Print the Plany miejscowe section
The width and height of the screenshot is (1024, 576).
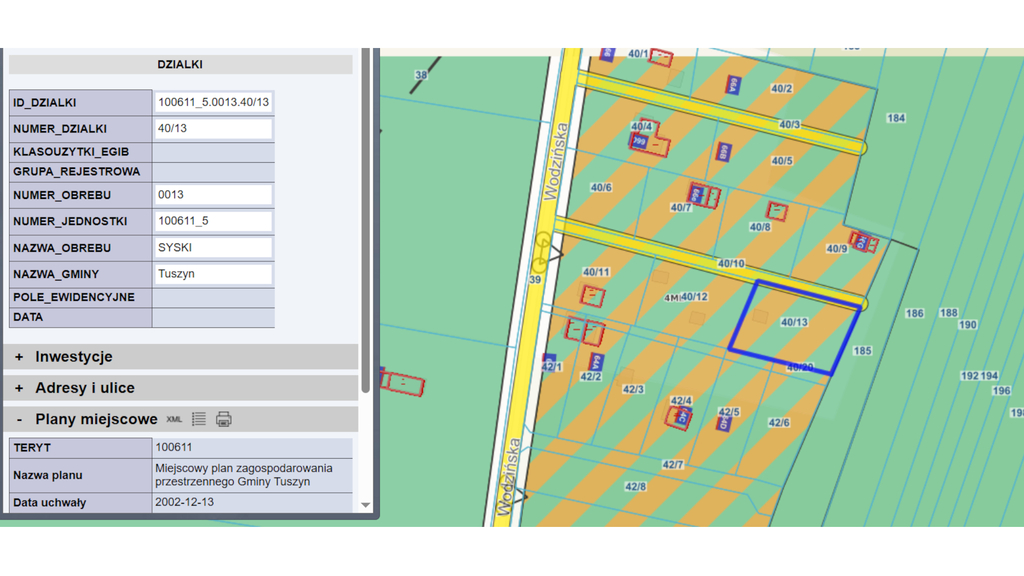click(224, 419)
